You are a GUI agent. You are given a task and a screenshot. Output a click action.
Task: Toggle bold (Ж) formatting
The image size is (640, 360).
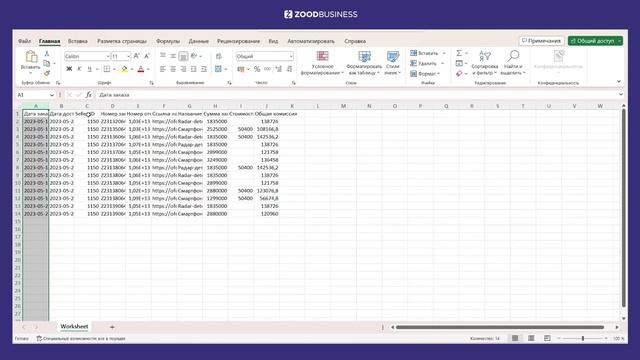click(x=69, y=69)
